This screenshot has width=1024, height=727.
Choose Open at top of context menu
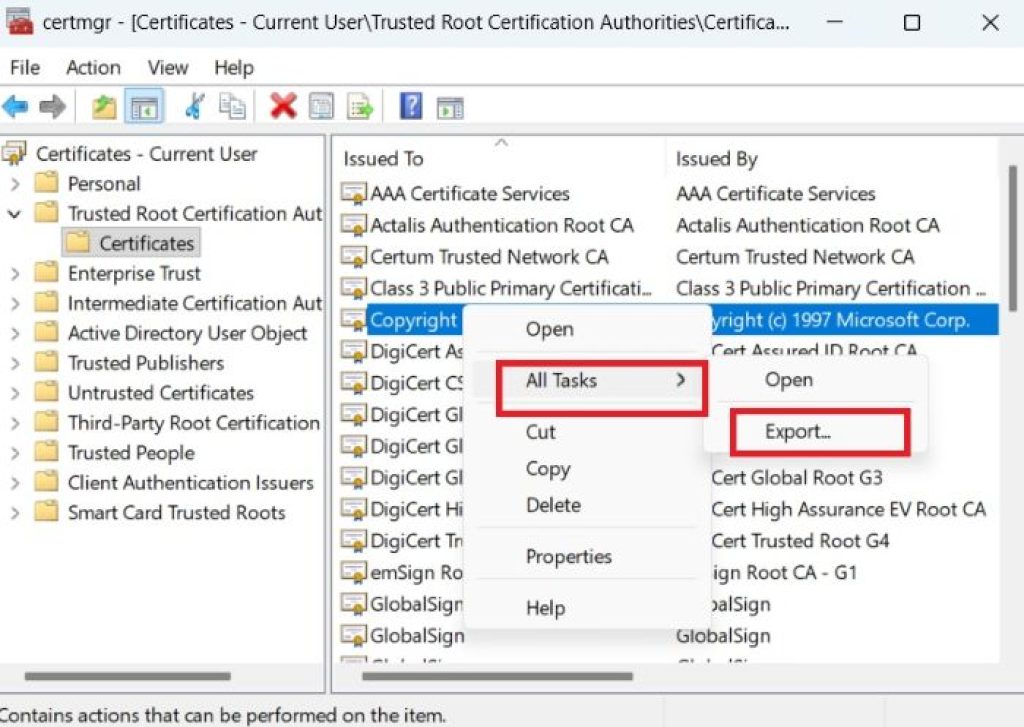(x=550, y=329)
